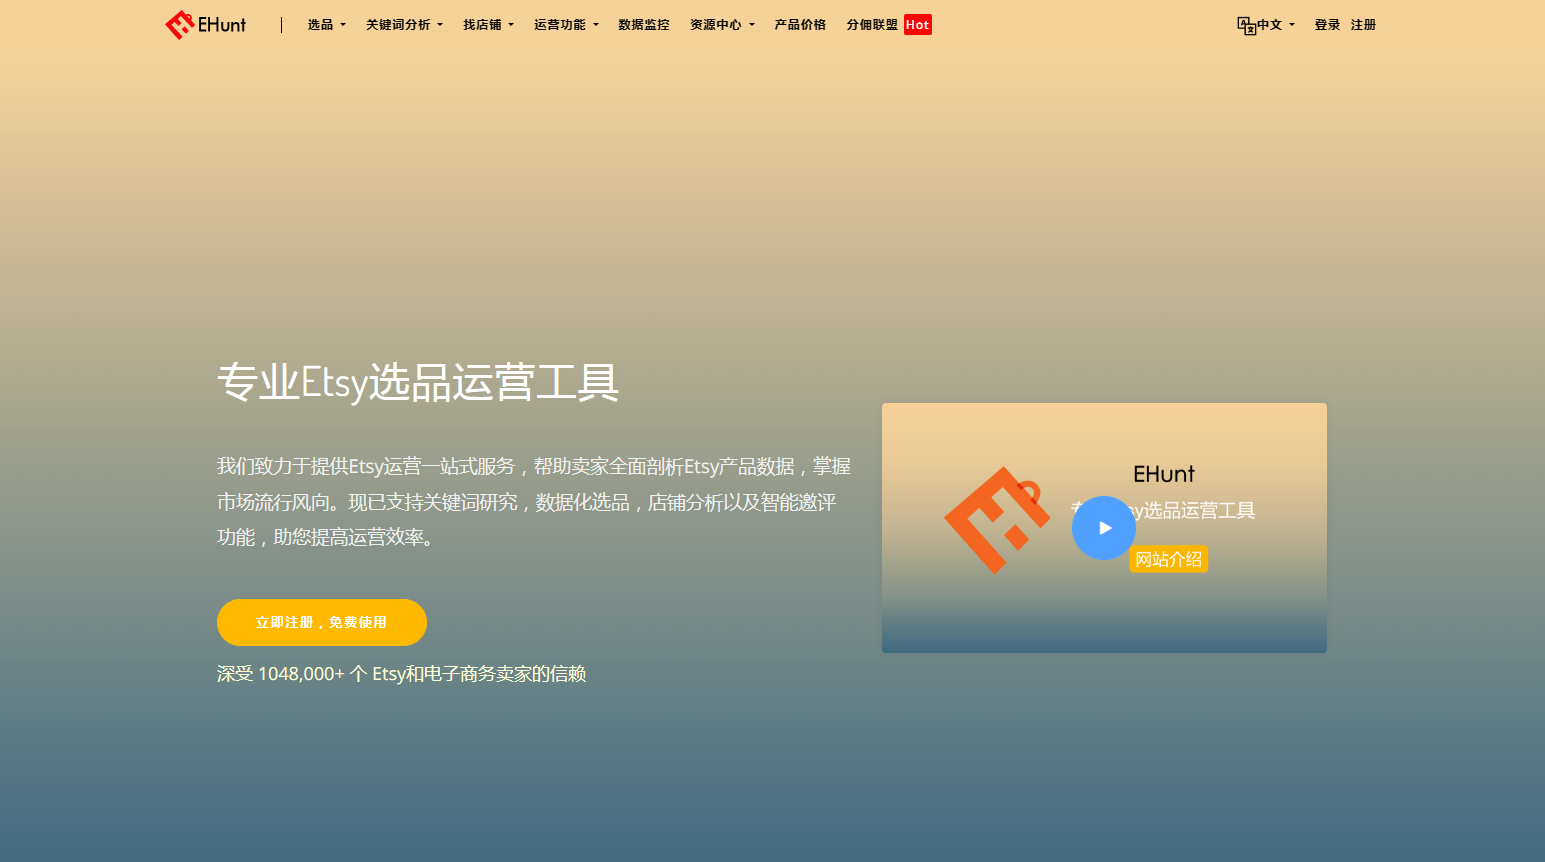Viewport: 1545px width, 862px height.
Task: Click the EHunt logo in the header
Action: 205,25
